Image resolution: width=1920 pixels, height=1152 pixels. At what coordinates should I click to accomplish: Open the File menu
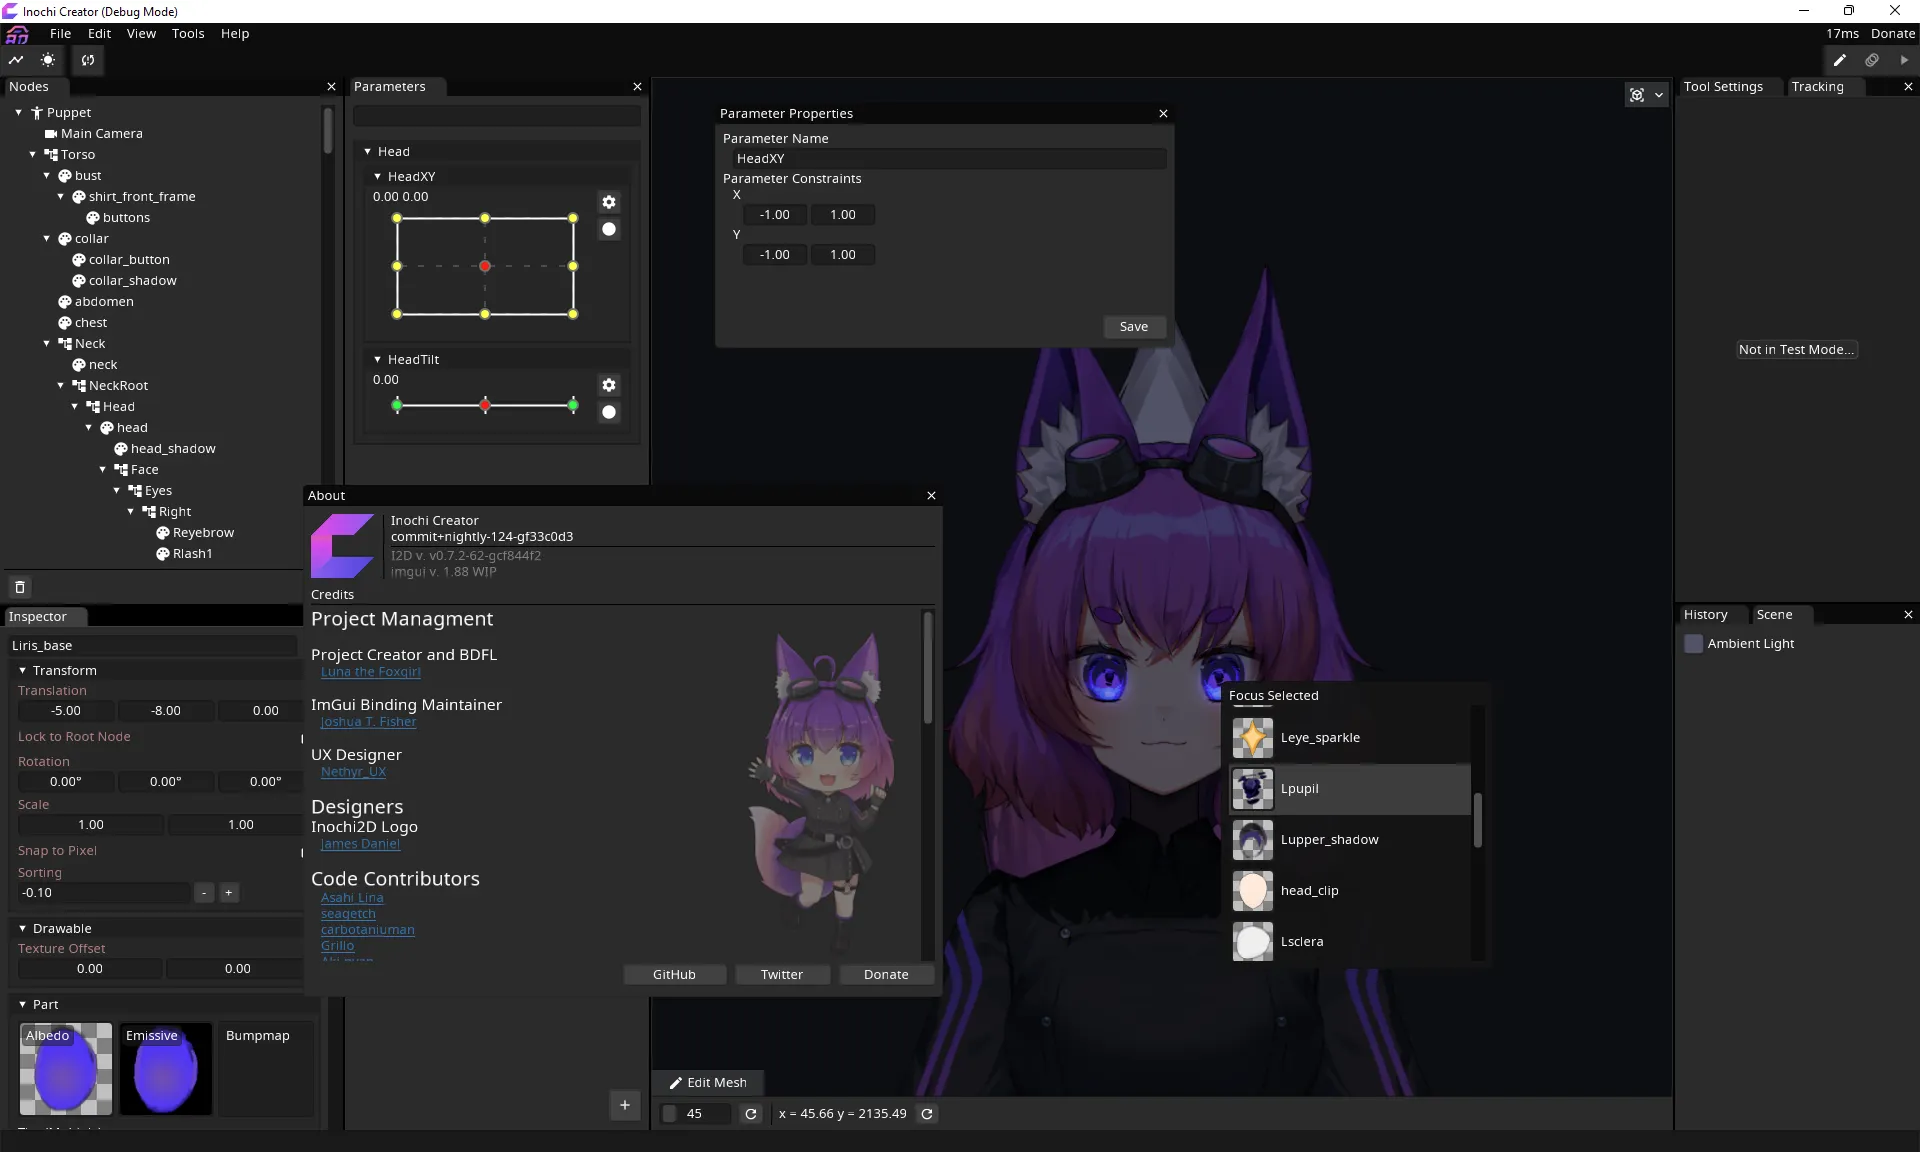(x=60, y=34)
